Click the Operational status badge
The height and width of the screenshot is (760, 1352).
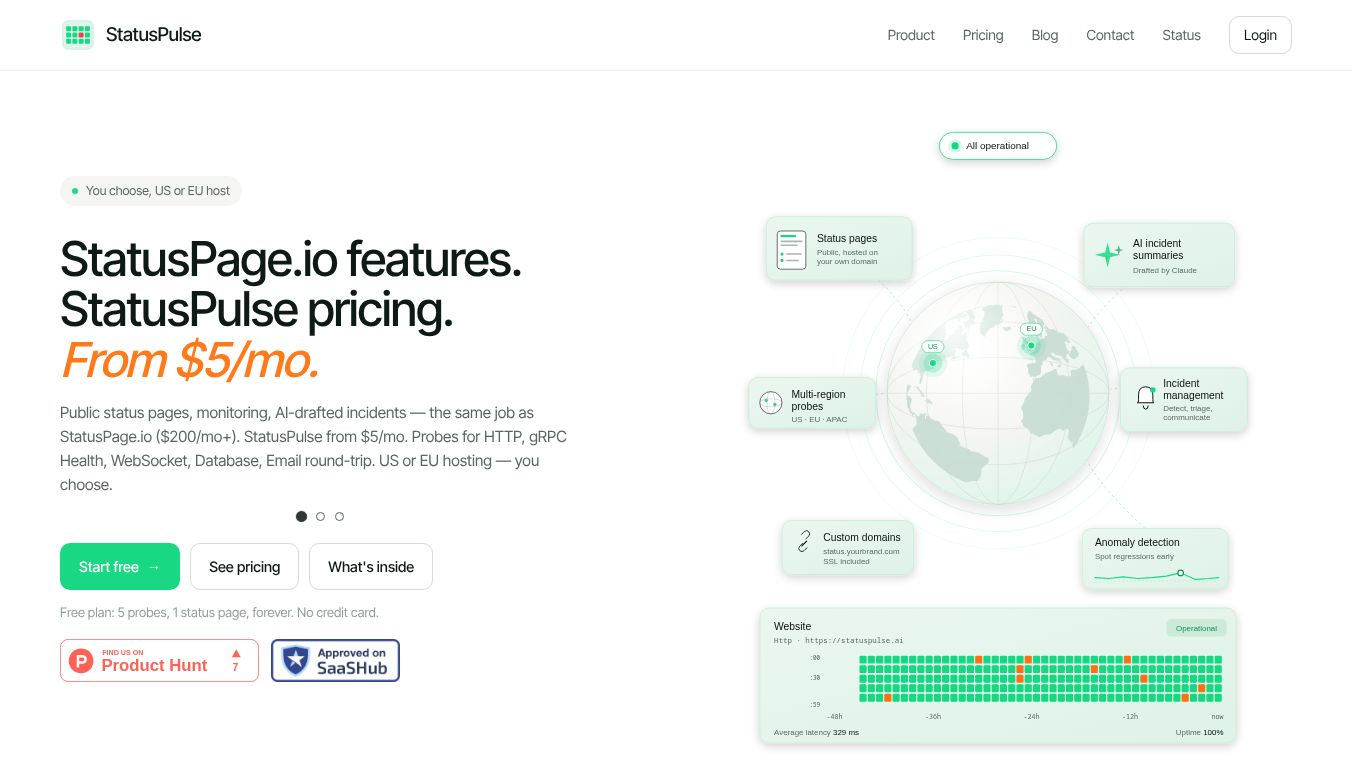[1196, 628]
